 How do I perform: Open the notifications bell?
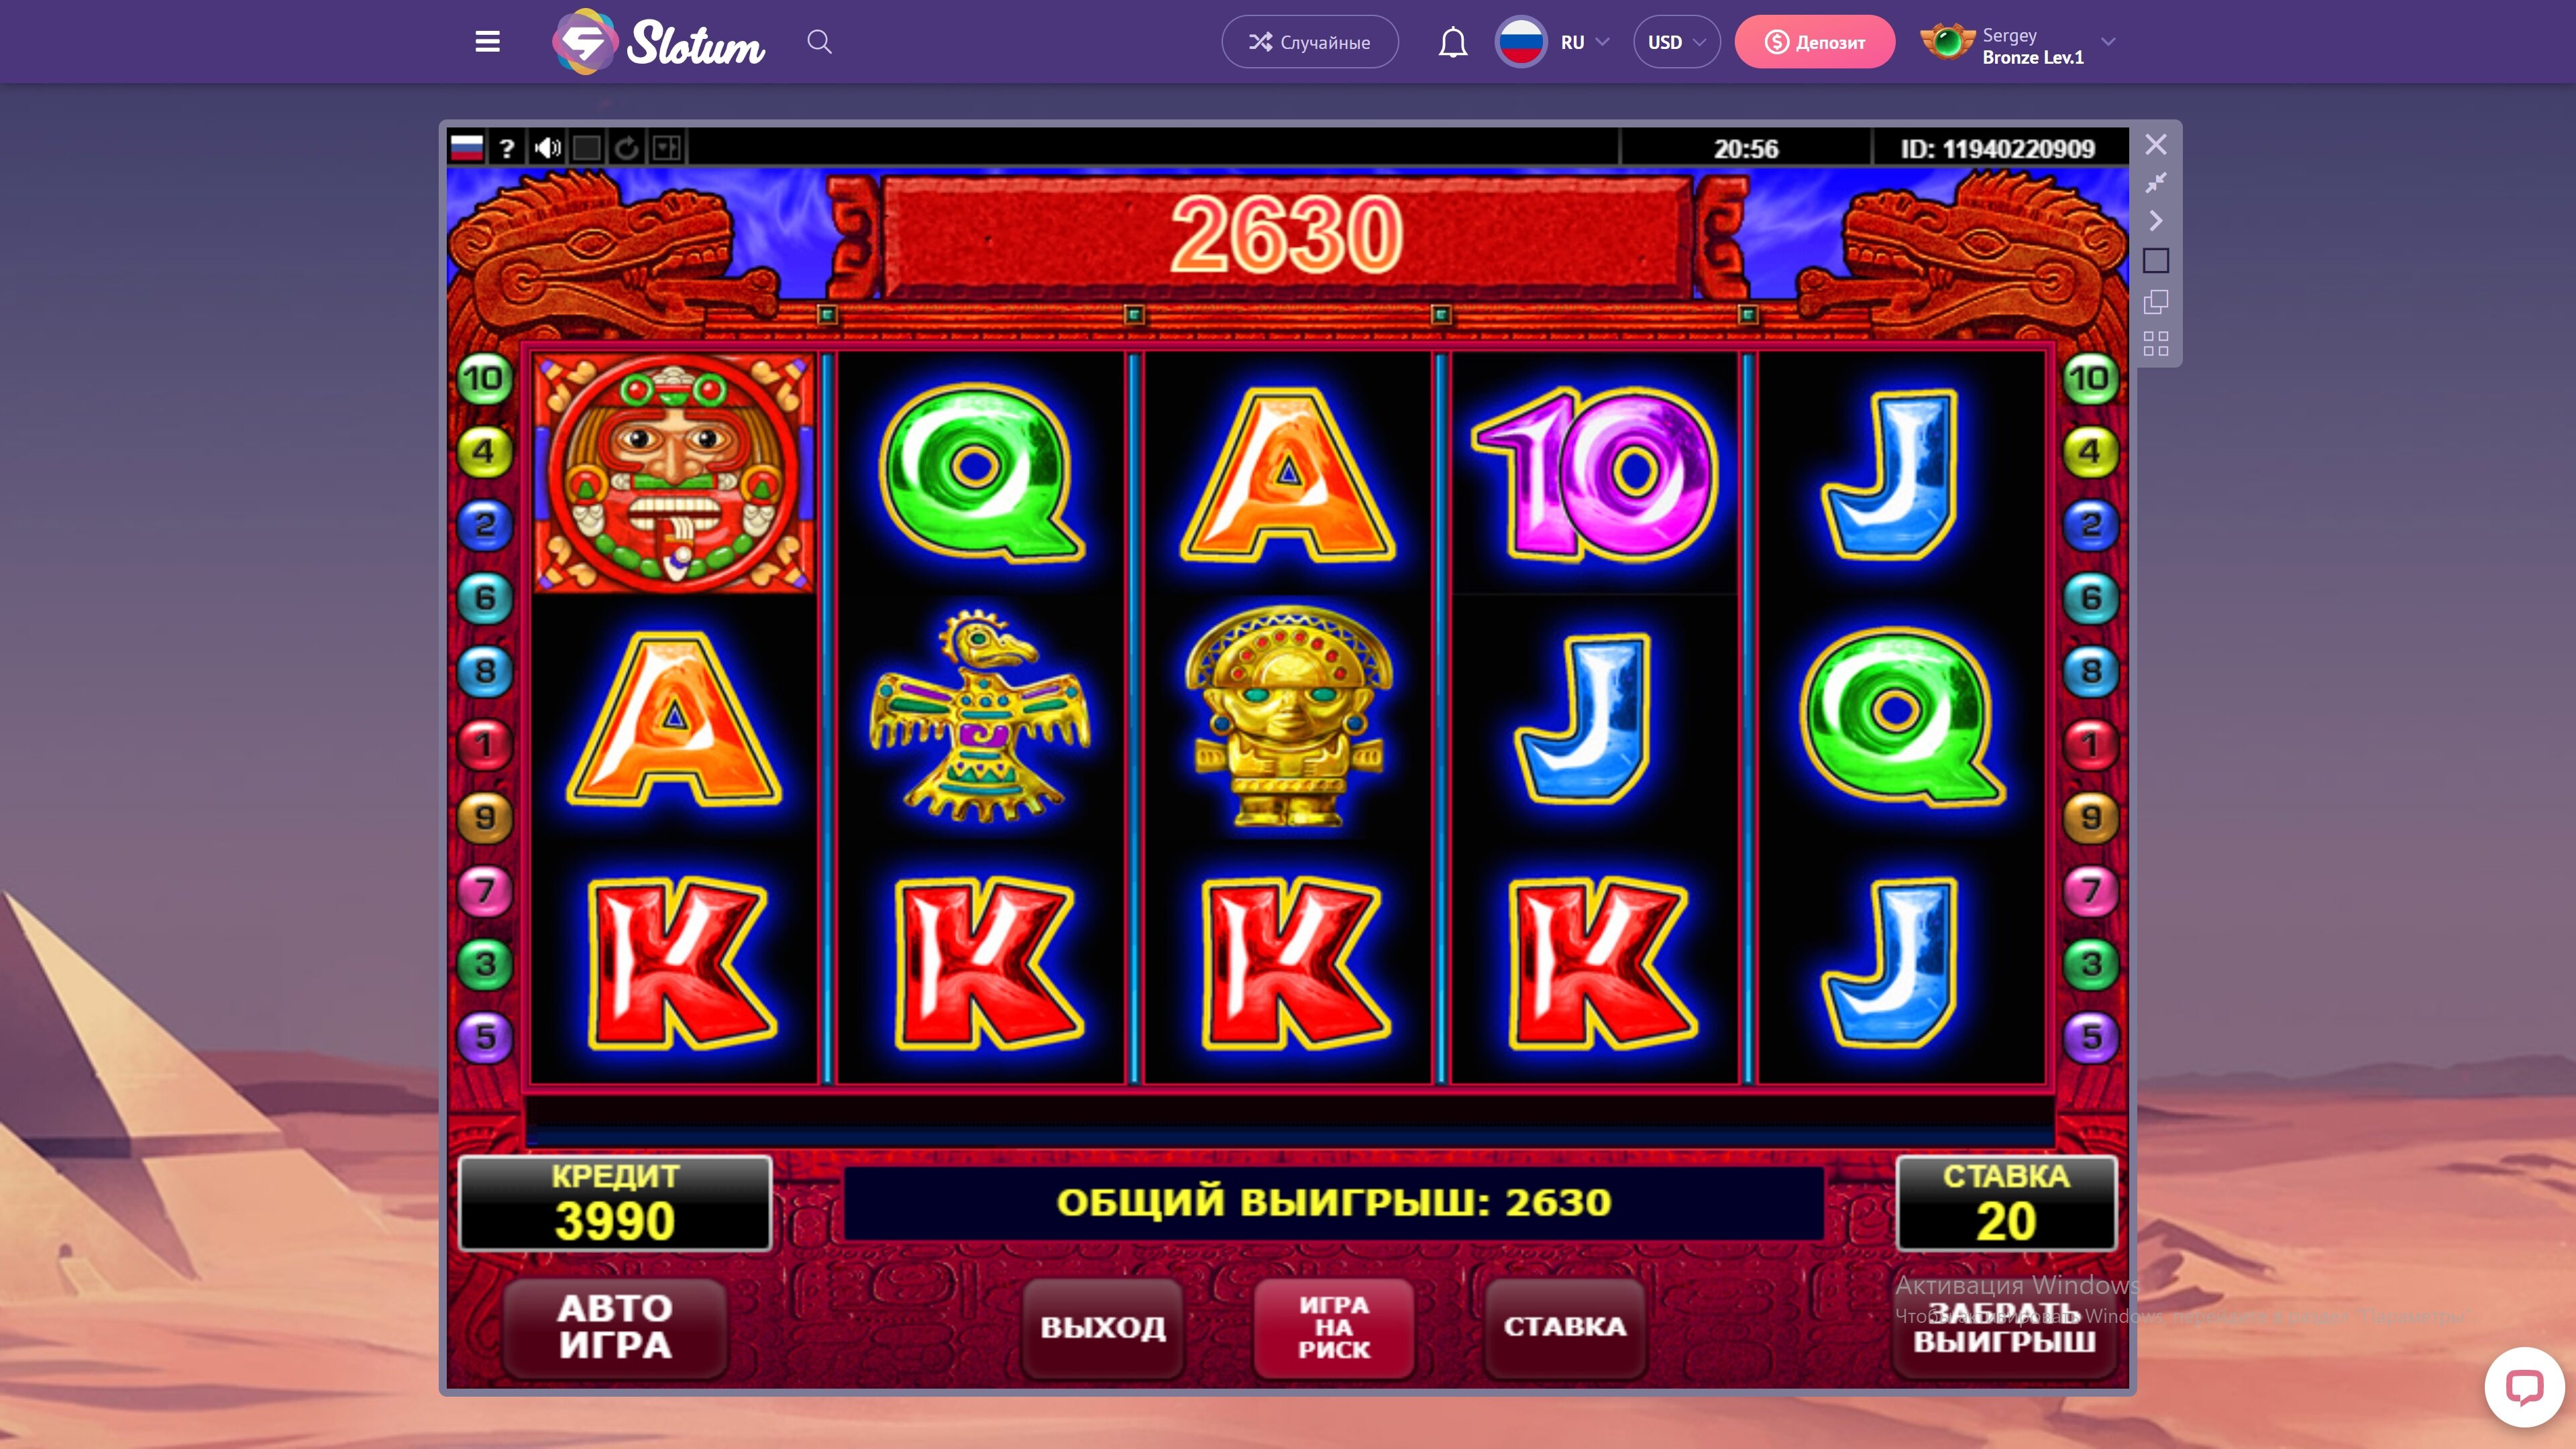[1453, 42]
